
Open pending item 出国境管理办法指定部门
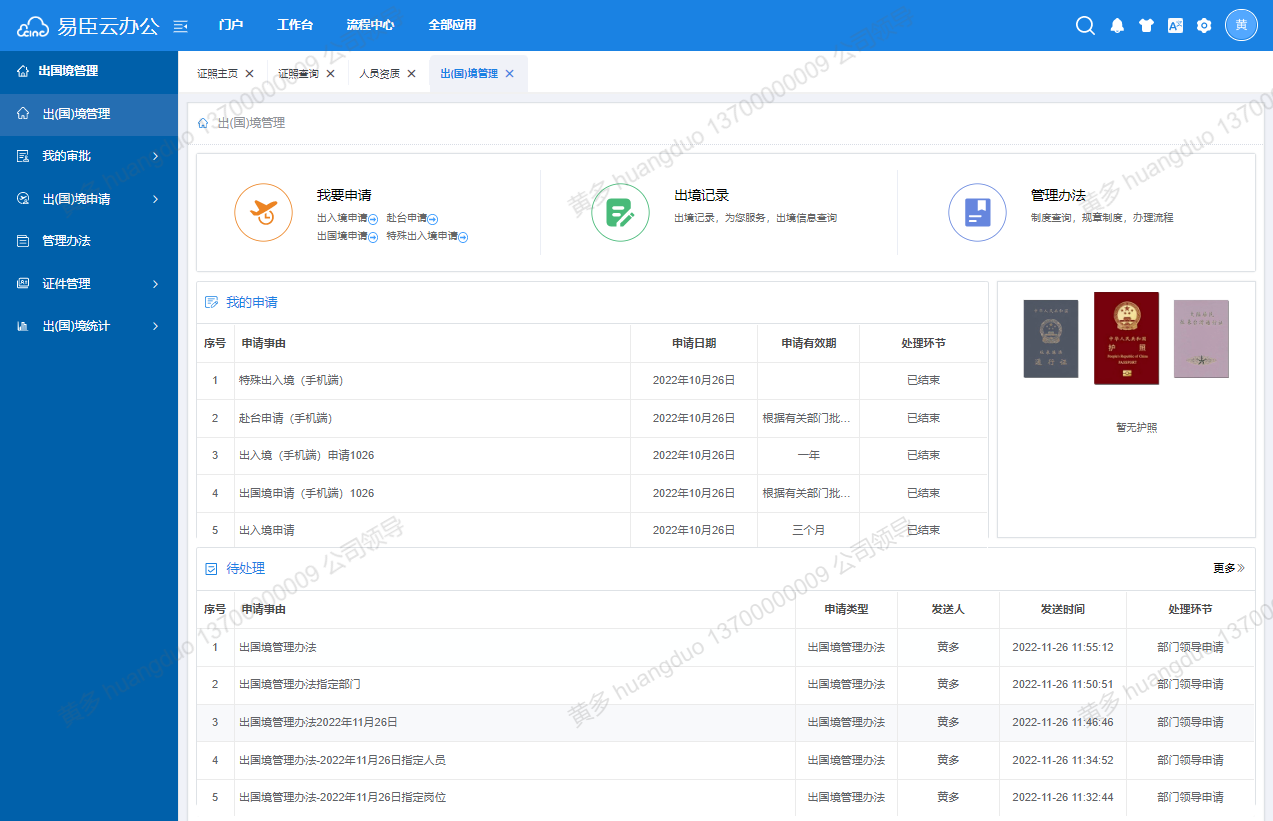tap(300, 685)
